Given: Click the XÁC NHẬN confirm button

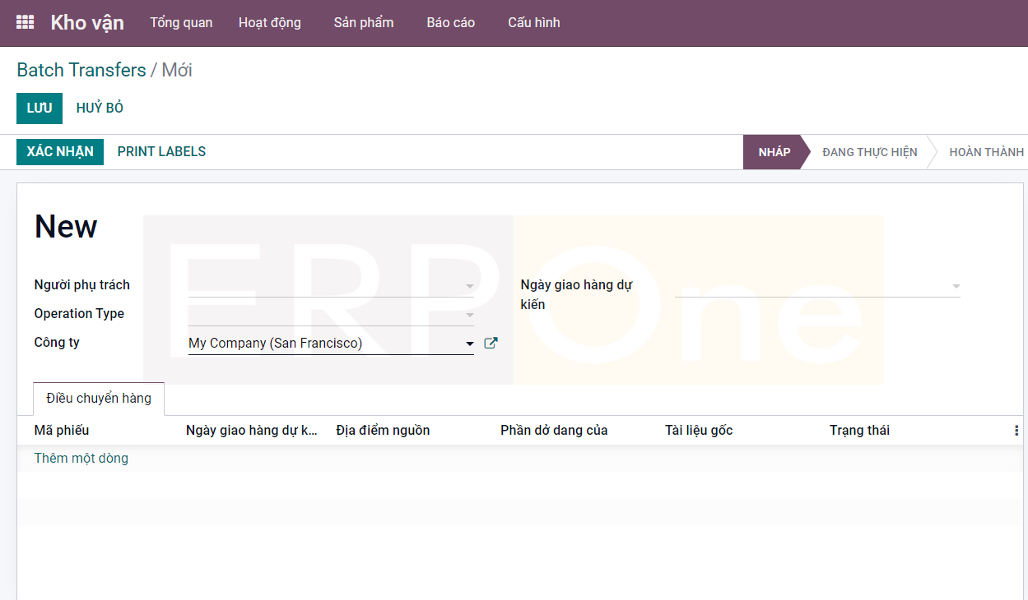Looking at the screenshot, I should 60,151.
